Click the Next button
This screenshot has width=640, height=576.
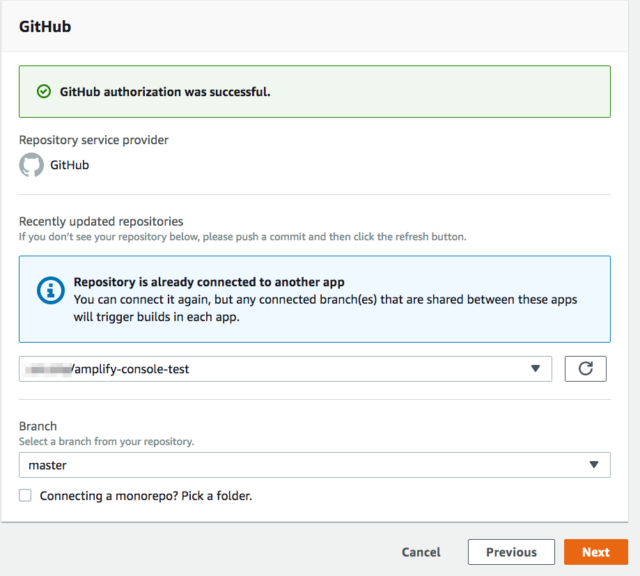596,552
